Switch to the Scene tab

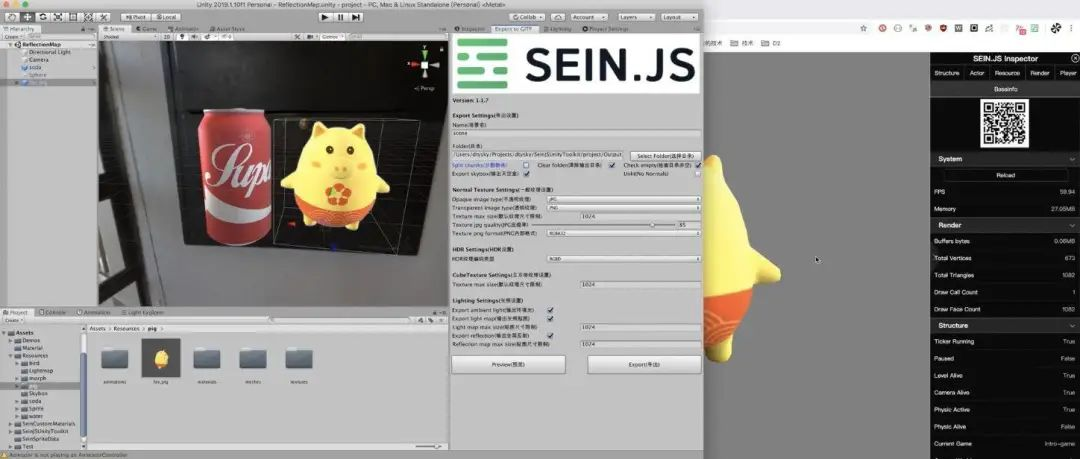tap(115, 29)
